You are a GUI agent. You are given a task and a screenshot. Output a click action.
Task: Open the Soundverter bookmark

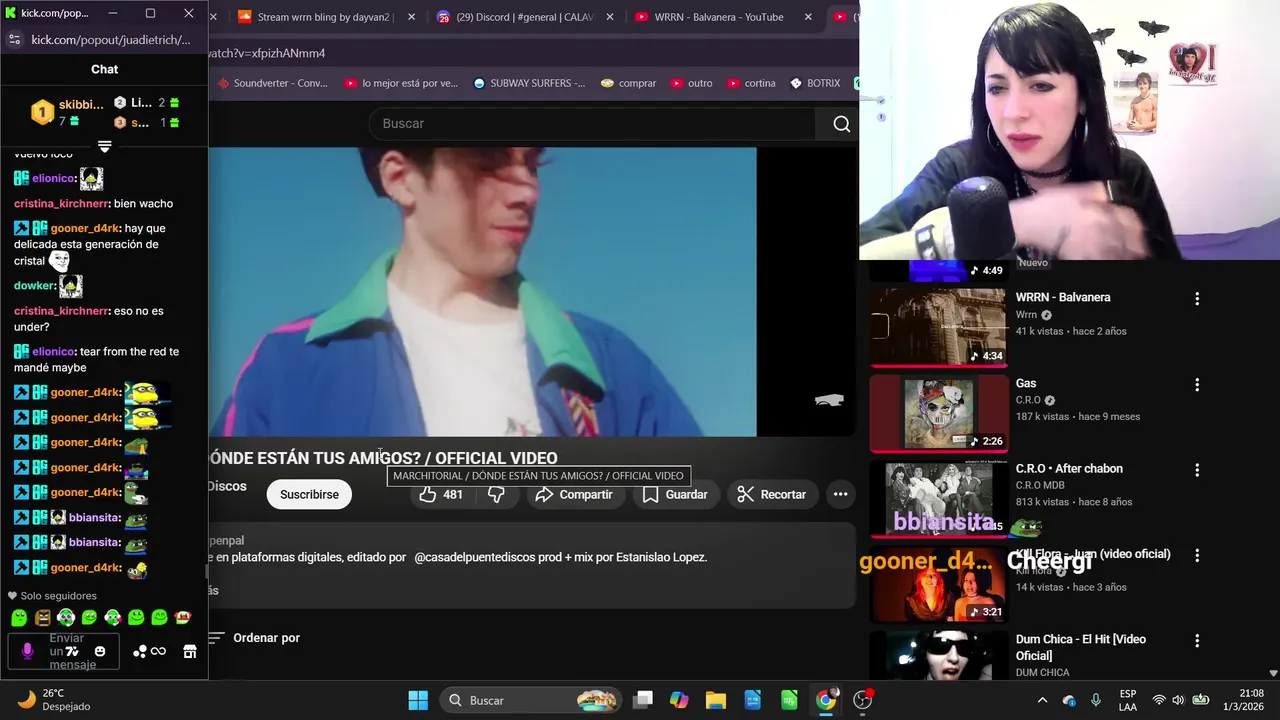tap(272, 83)
